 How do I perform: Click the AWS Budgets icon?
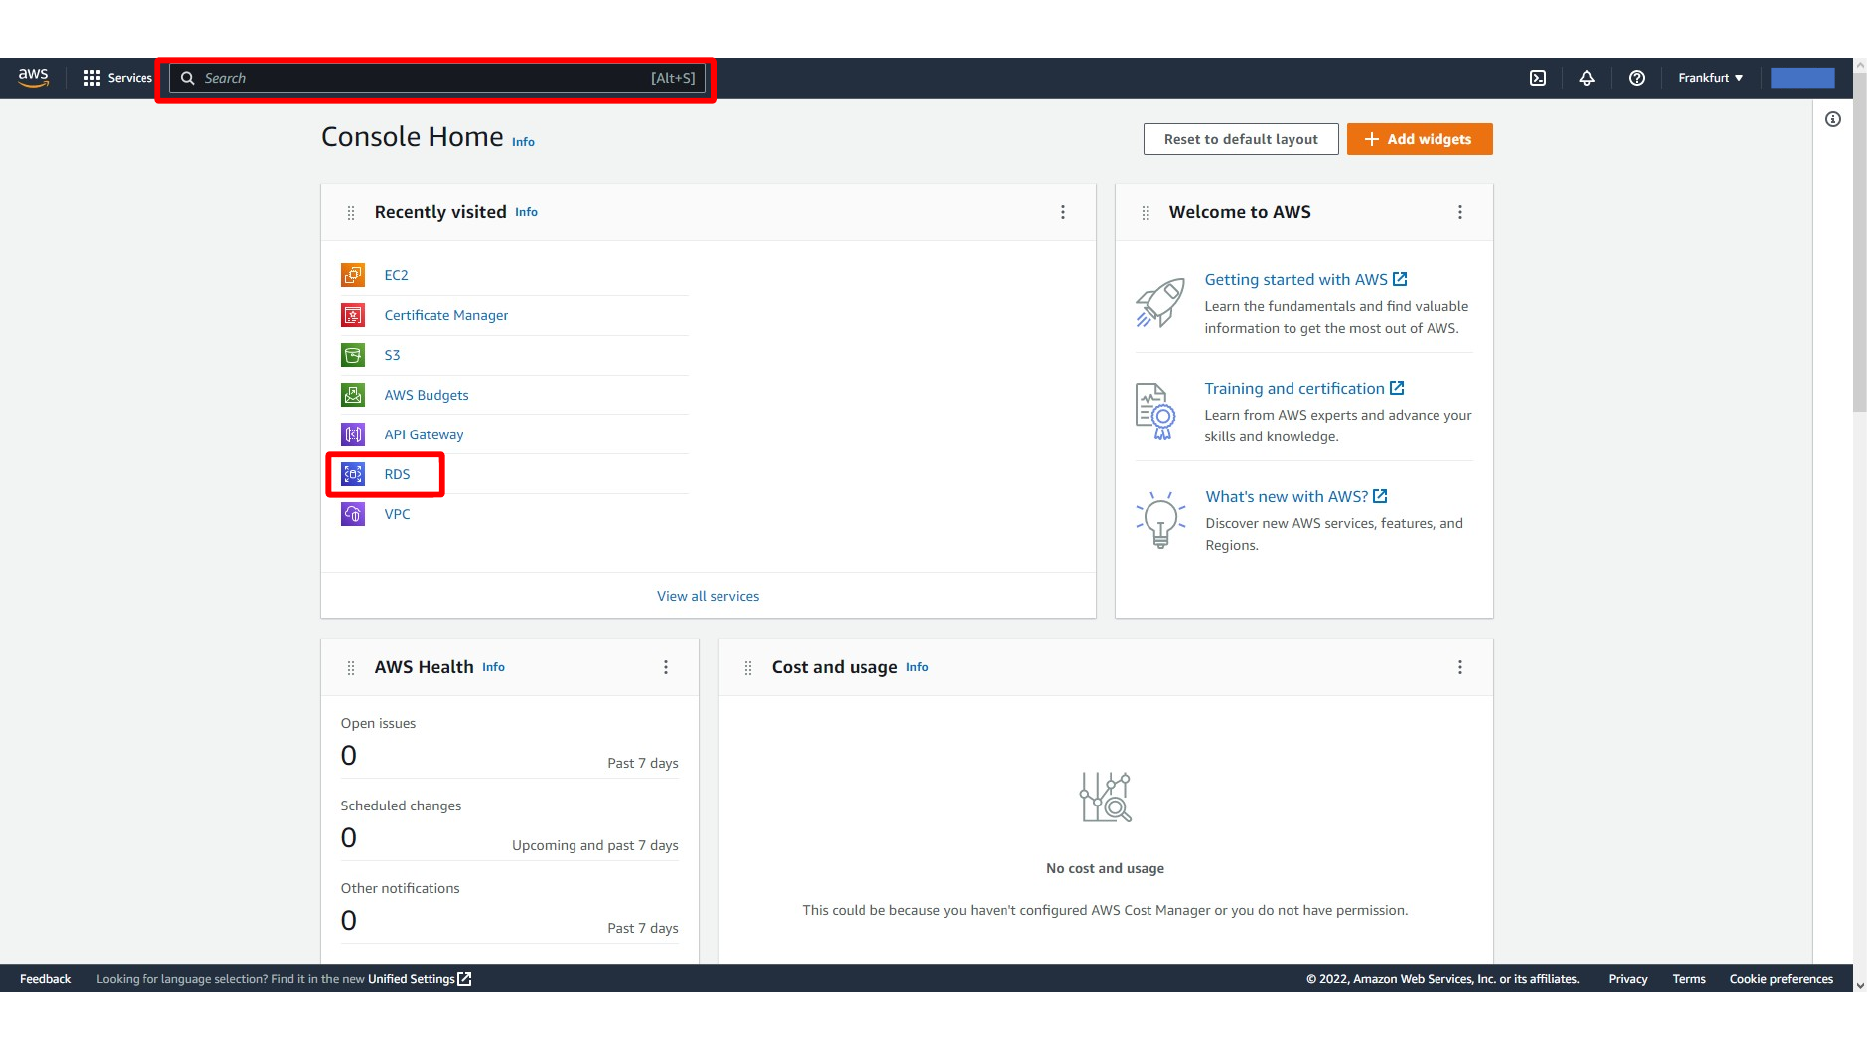point(353,395)
